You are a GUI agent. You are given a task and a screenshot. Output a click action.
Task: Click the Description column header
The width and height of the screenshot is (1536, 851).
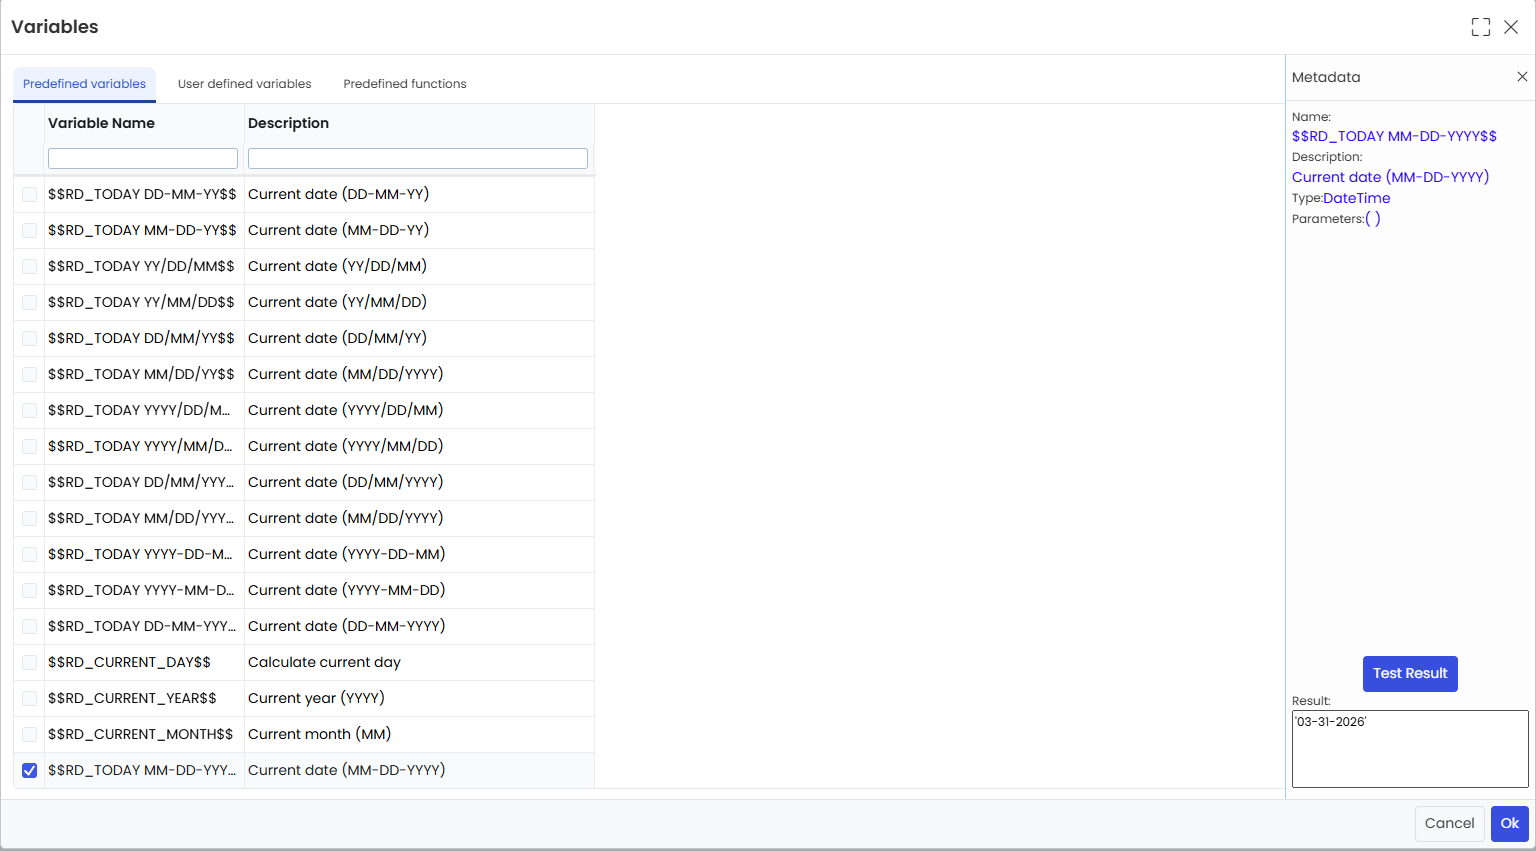[x=288, y=123]
